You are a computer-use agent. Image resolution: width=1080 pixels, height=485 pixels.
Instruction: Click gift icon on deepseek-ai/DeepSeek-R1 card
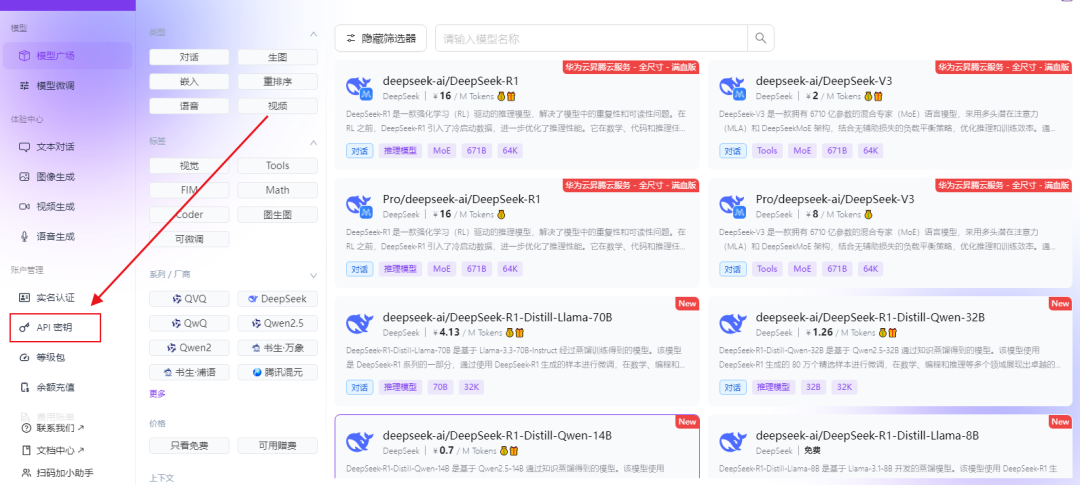pyautogui.click(x=512, y=96)
